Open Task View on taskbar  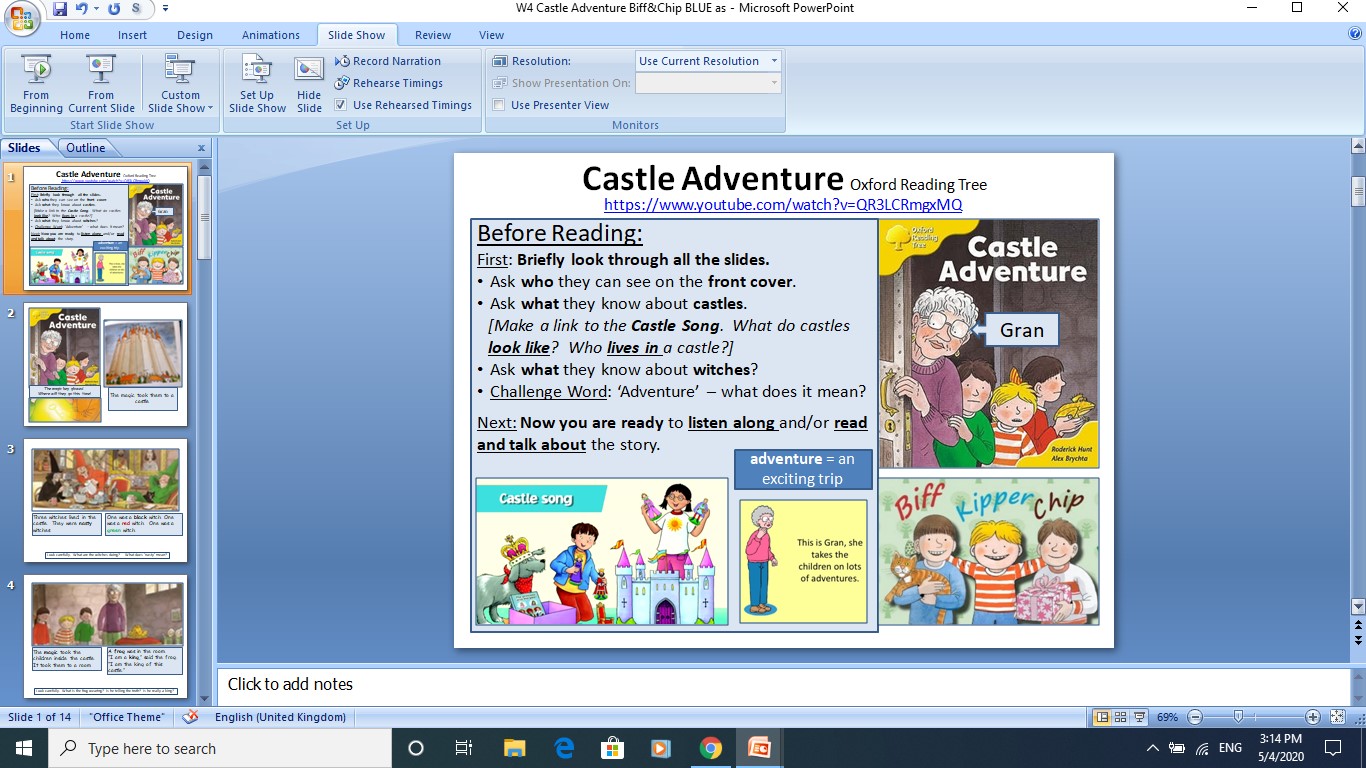click(x=464, y=748)
